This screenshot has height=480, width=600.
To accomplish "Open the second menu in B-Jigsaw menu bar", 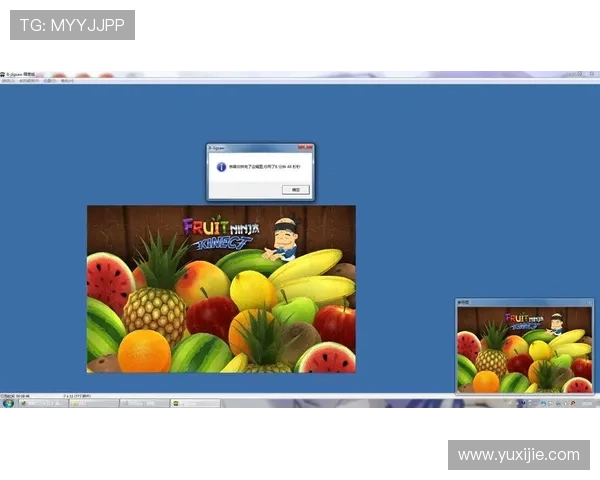I will coord(27,81).
